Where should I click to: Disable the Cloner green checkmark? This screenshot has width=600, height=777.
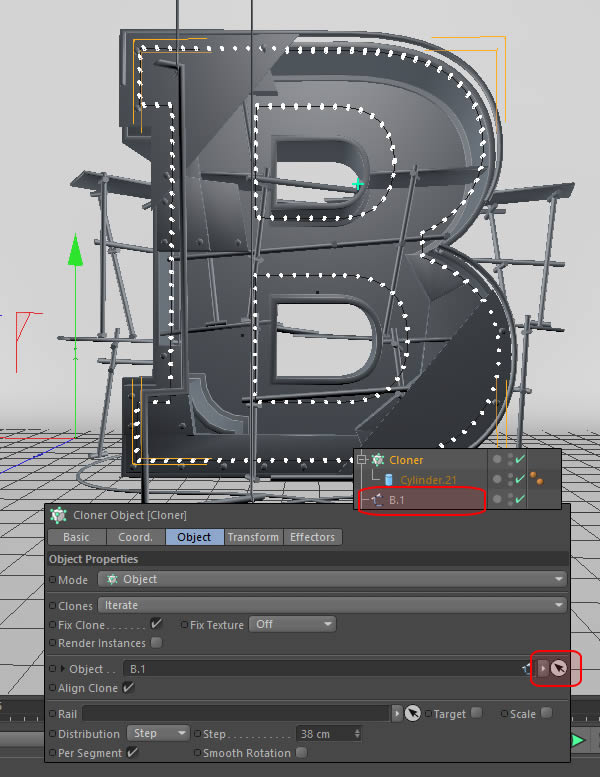520,459
